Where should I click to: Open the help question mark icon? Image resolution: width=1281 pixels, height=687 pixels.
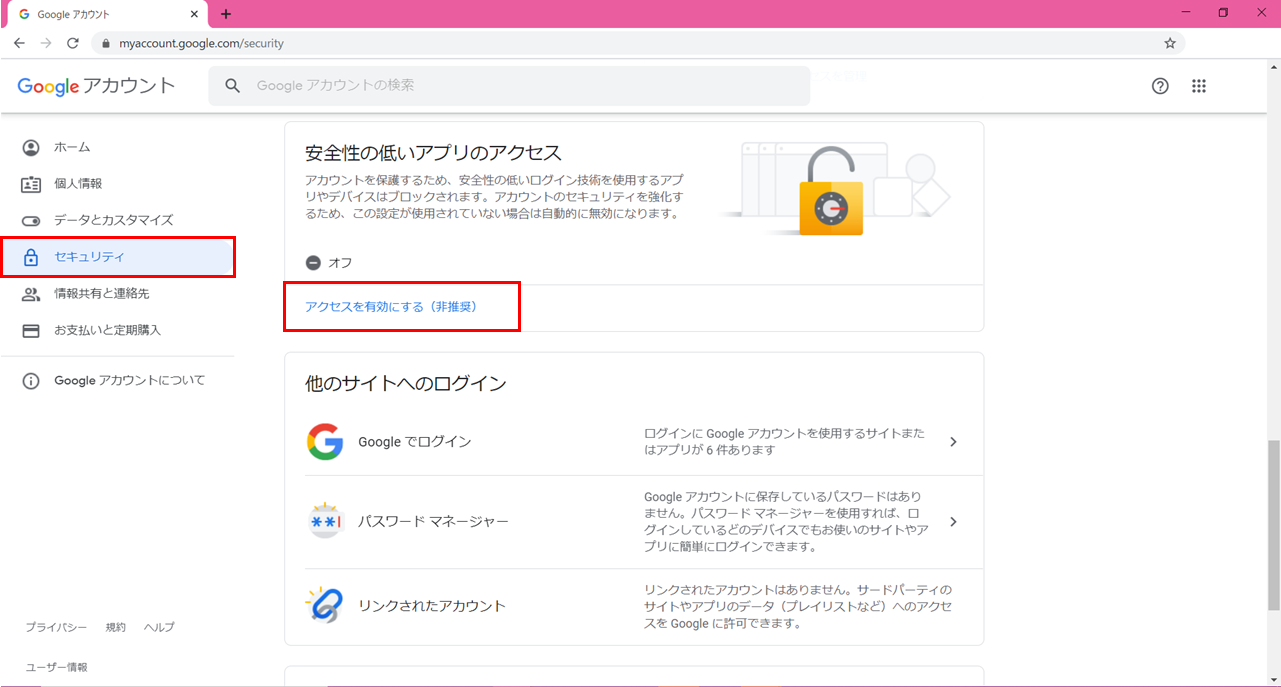pos(1160,86)
